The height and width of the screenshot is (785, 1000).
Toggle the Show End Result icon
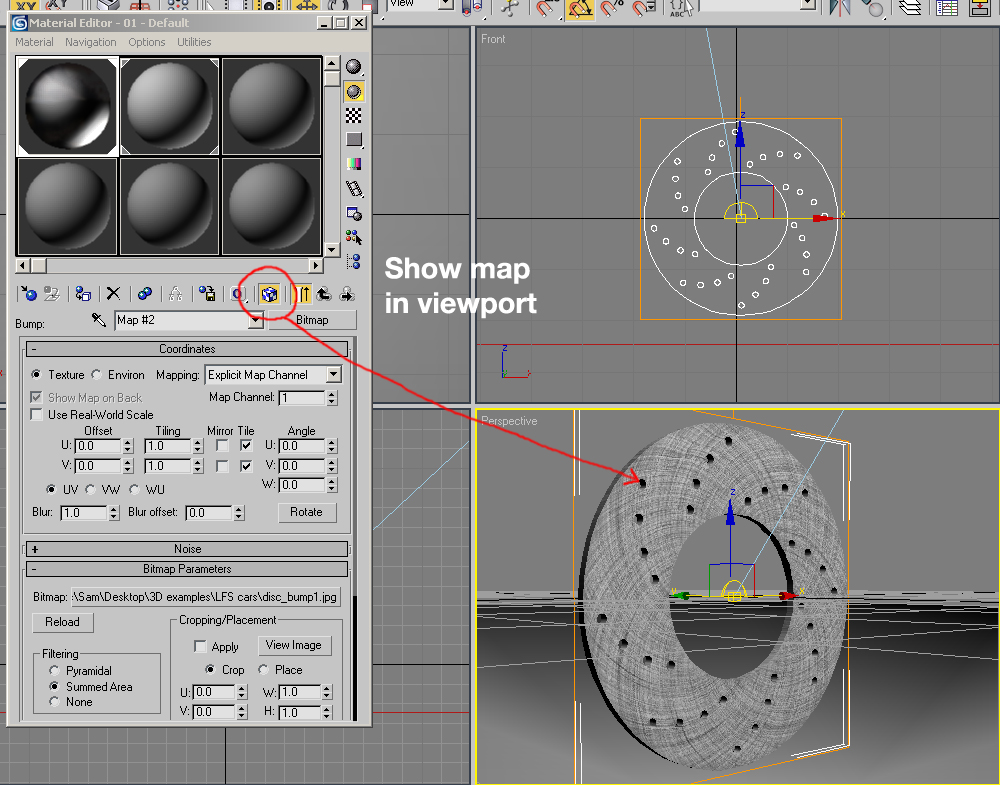[x=303, y=294]
